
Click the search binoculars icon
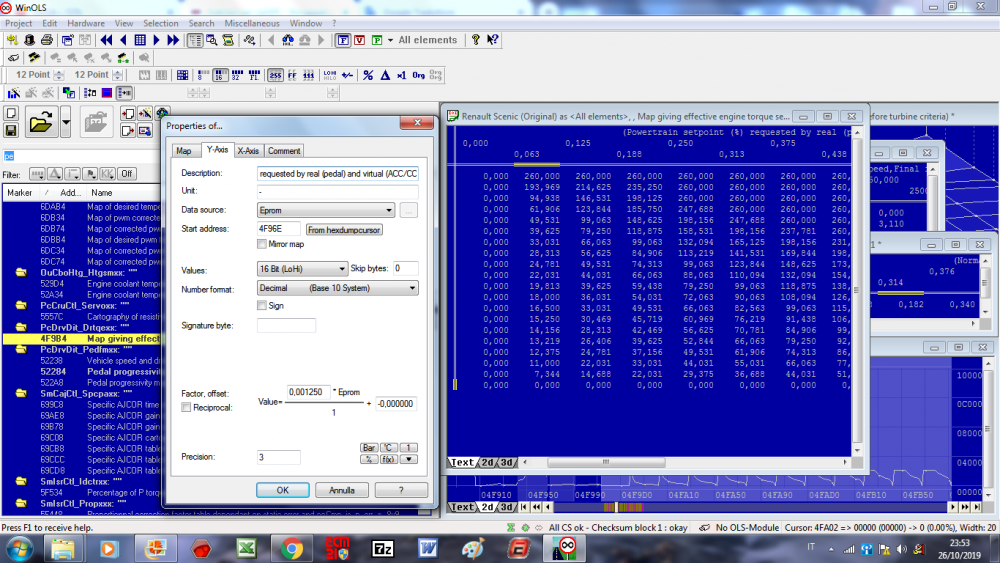(x=288, y=40)
